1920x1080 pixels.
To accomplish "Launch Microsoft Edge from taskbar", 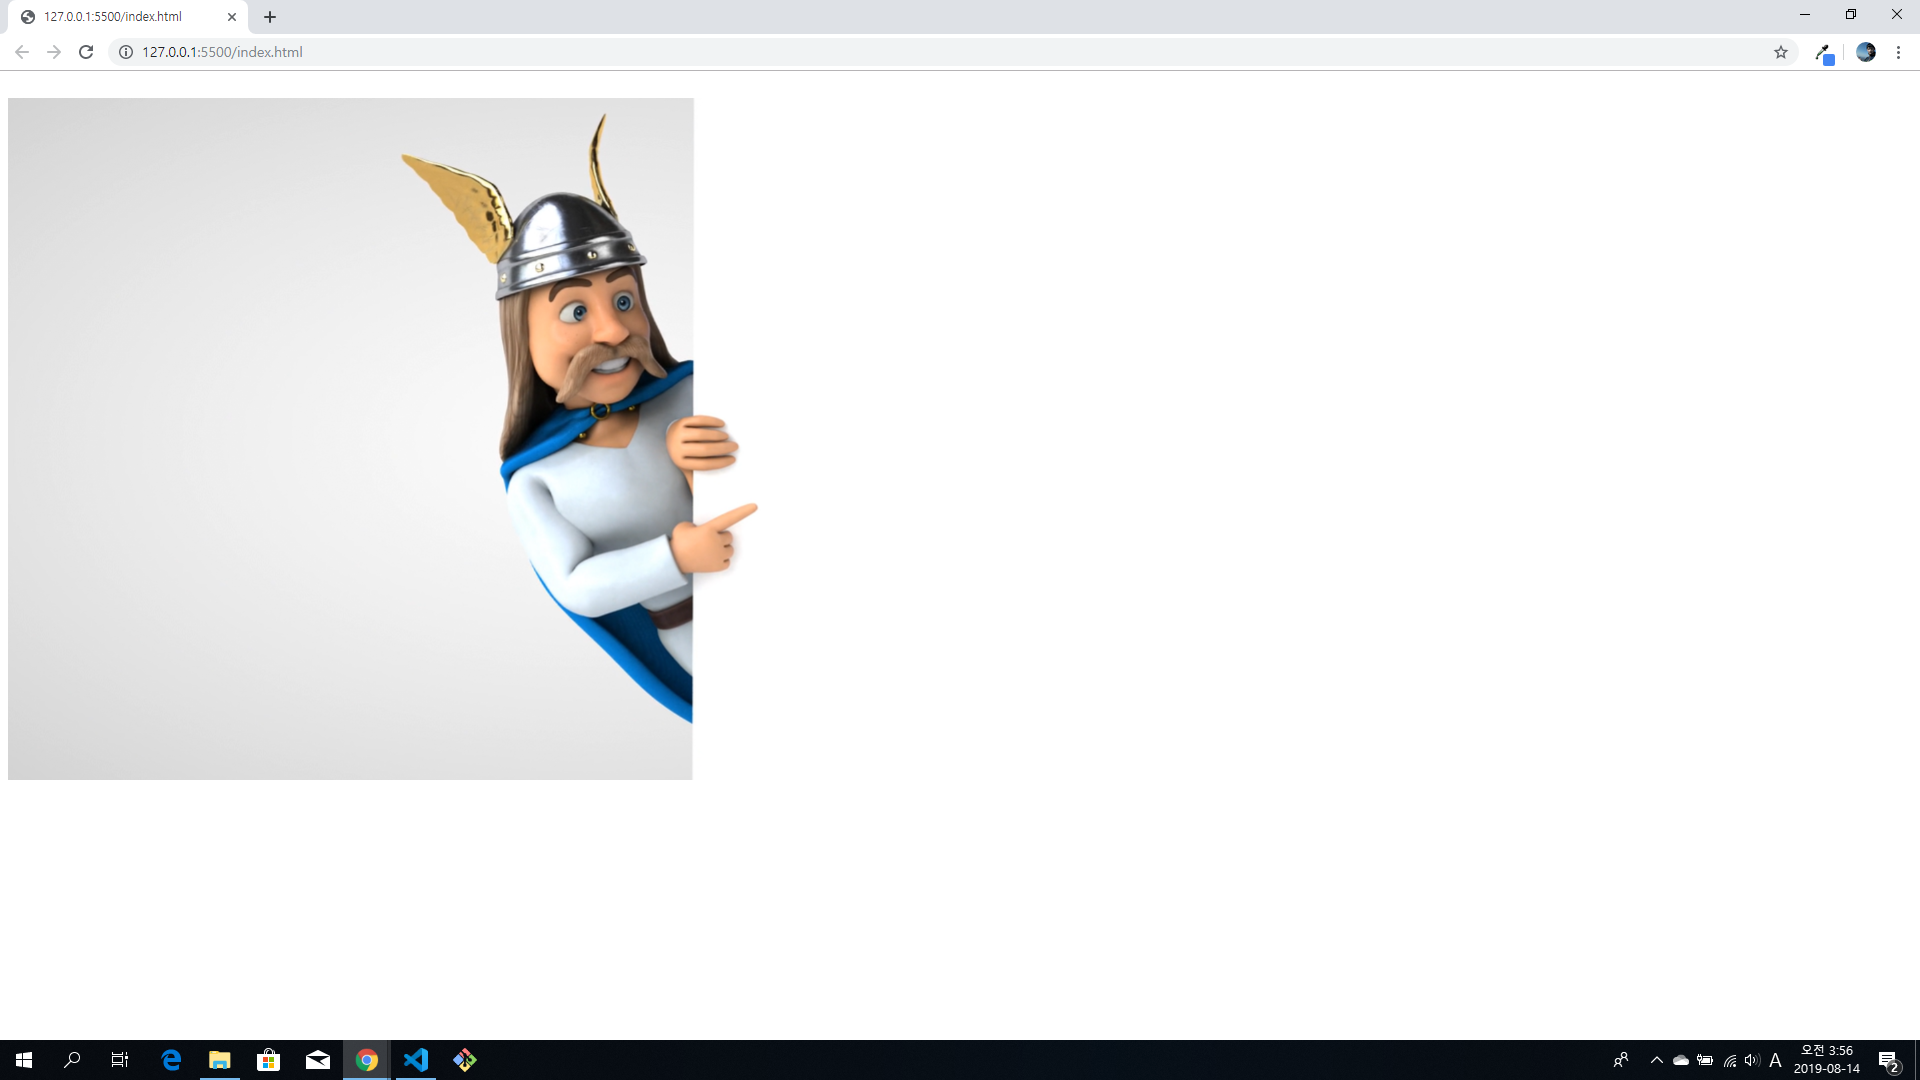I will pos(171,1060).
